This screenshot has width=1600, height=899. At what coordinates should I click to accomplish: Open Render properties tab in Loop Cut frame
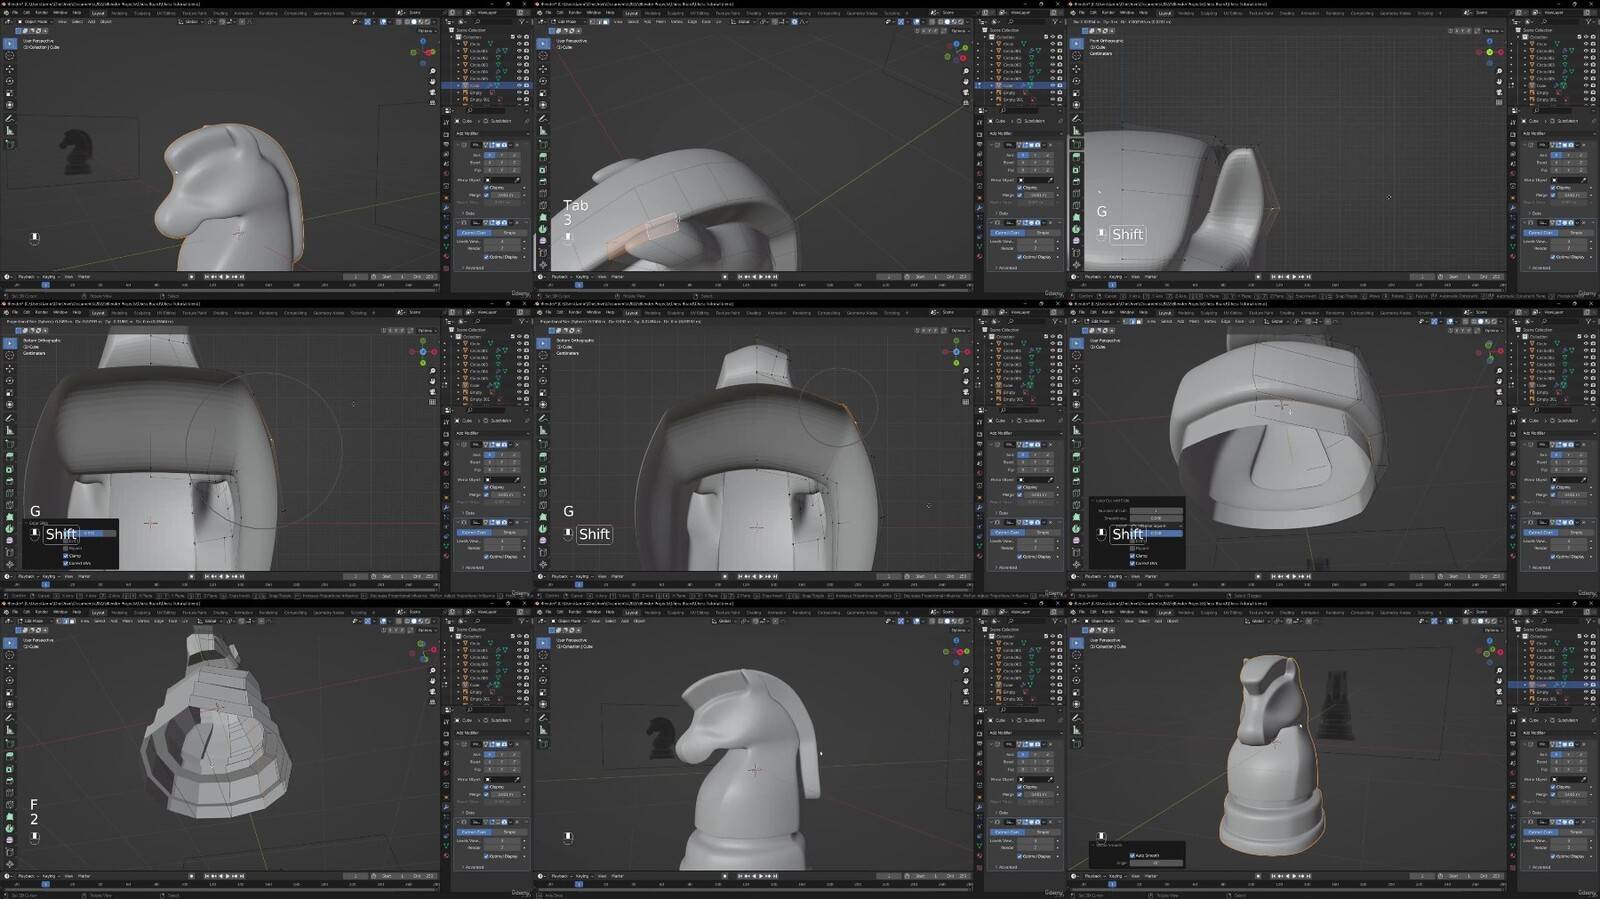[x=1513, y=434]
